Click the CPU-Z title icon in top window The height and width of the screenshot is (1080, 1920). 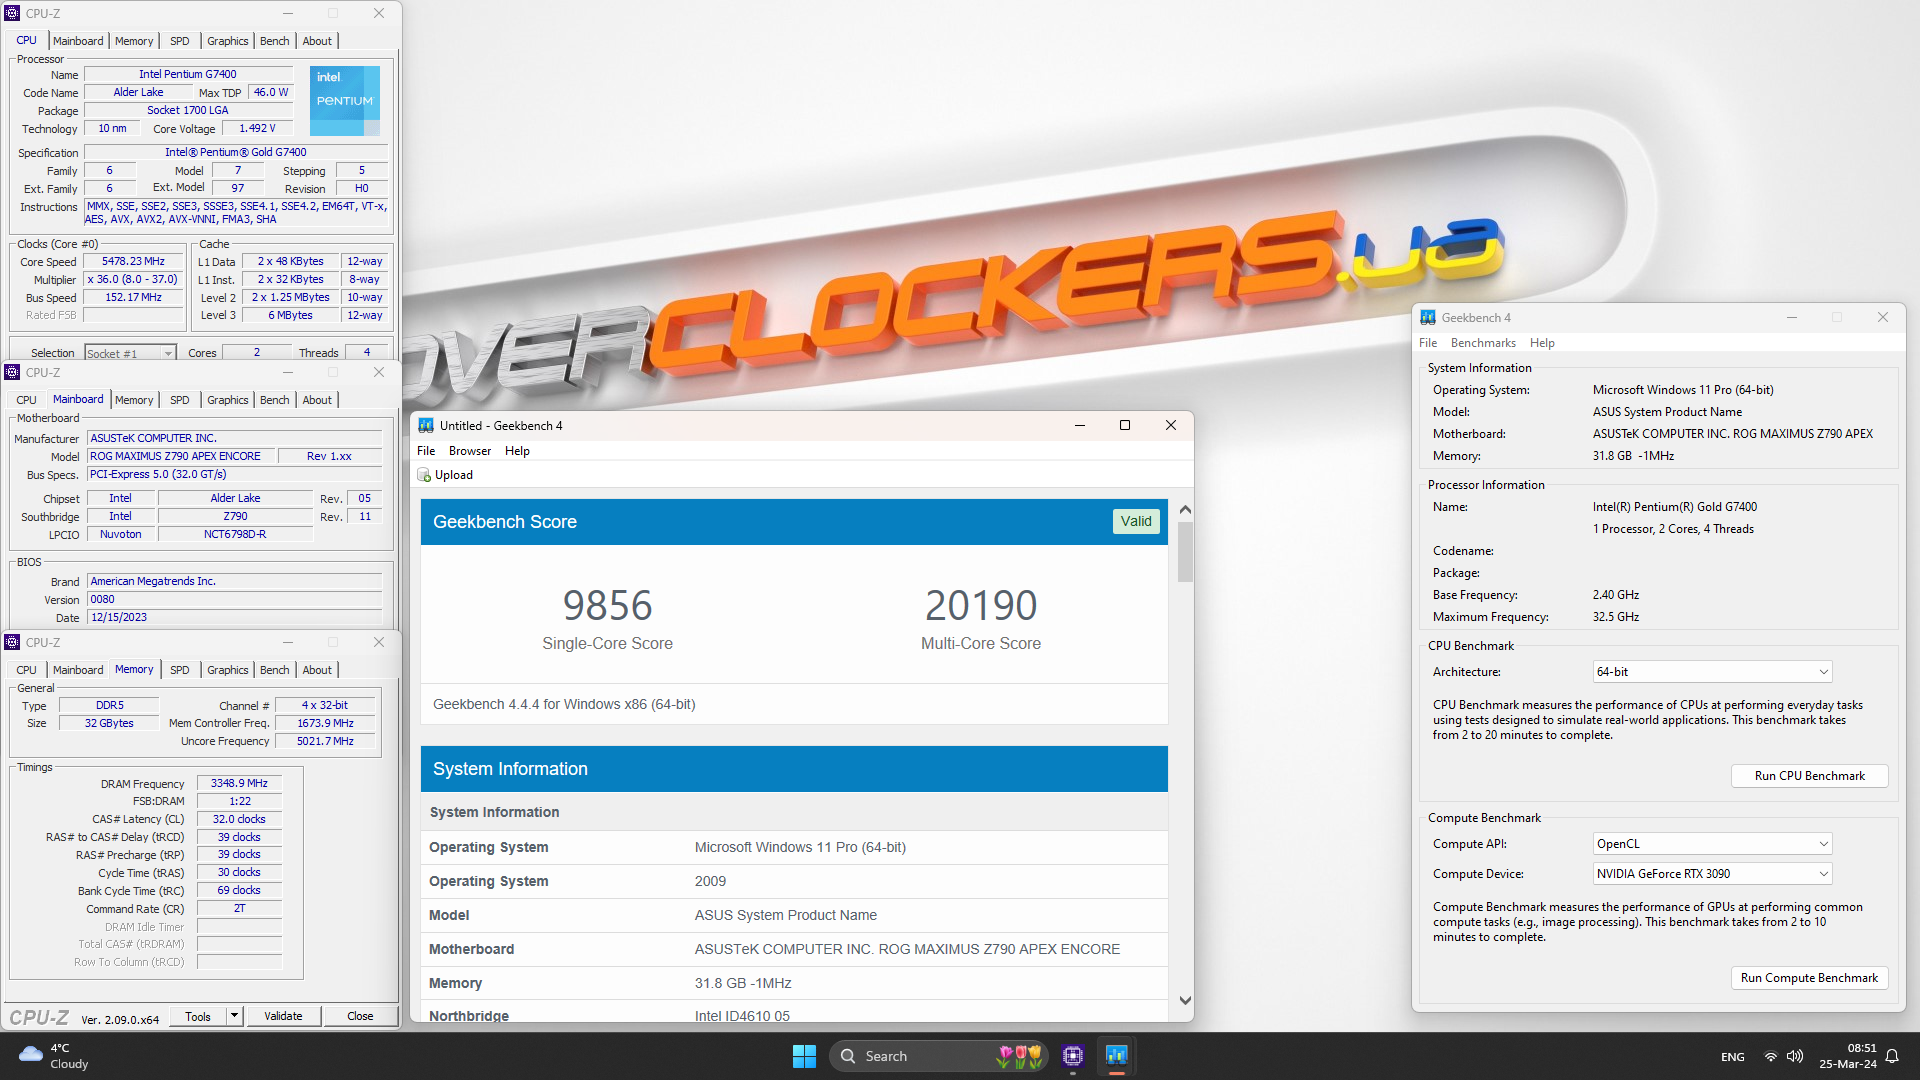click(x=13, y=13)
